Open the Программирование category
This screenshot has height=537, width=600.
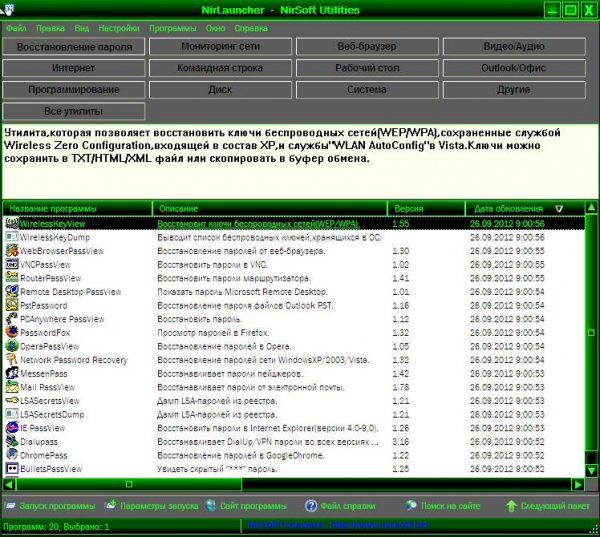[74, 90]
